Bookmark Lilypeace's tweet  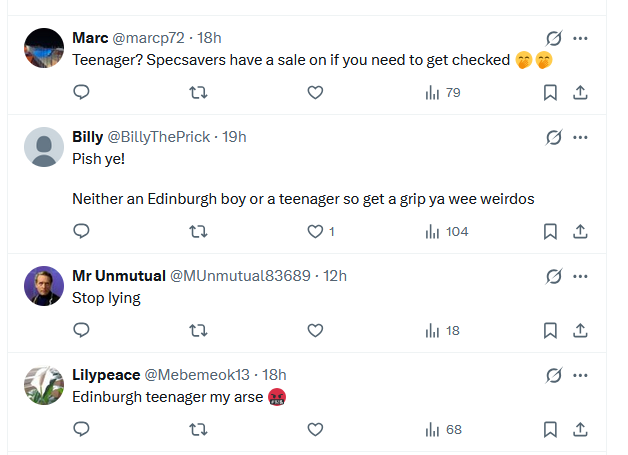[x=549, y=429]
